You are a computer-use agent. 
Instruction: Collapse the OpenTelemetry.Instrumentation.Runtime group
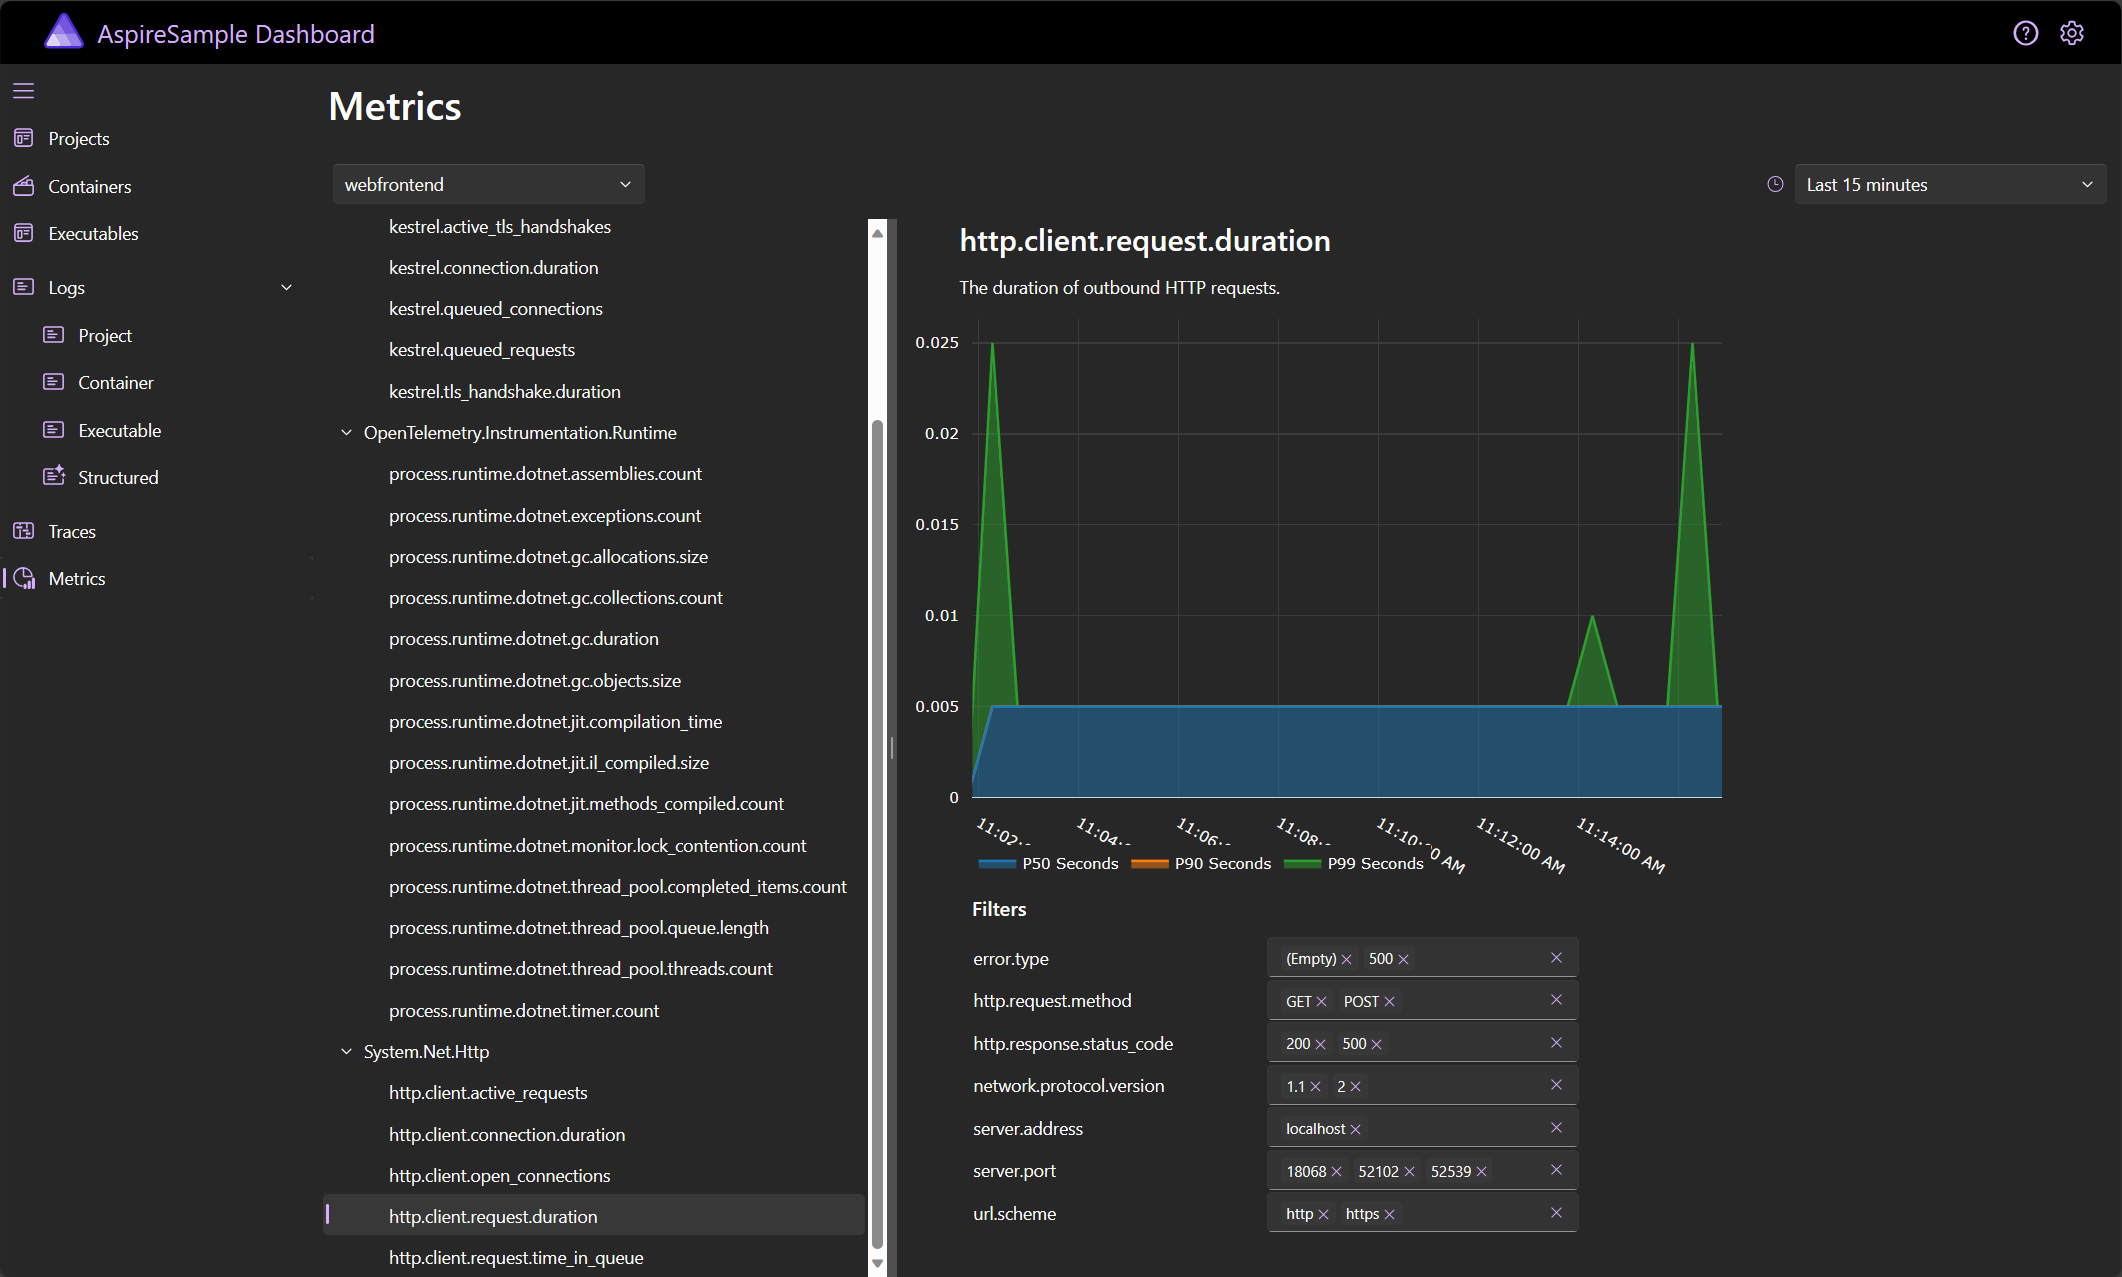[346, 432]
